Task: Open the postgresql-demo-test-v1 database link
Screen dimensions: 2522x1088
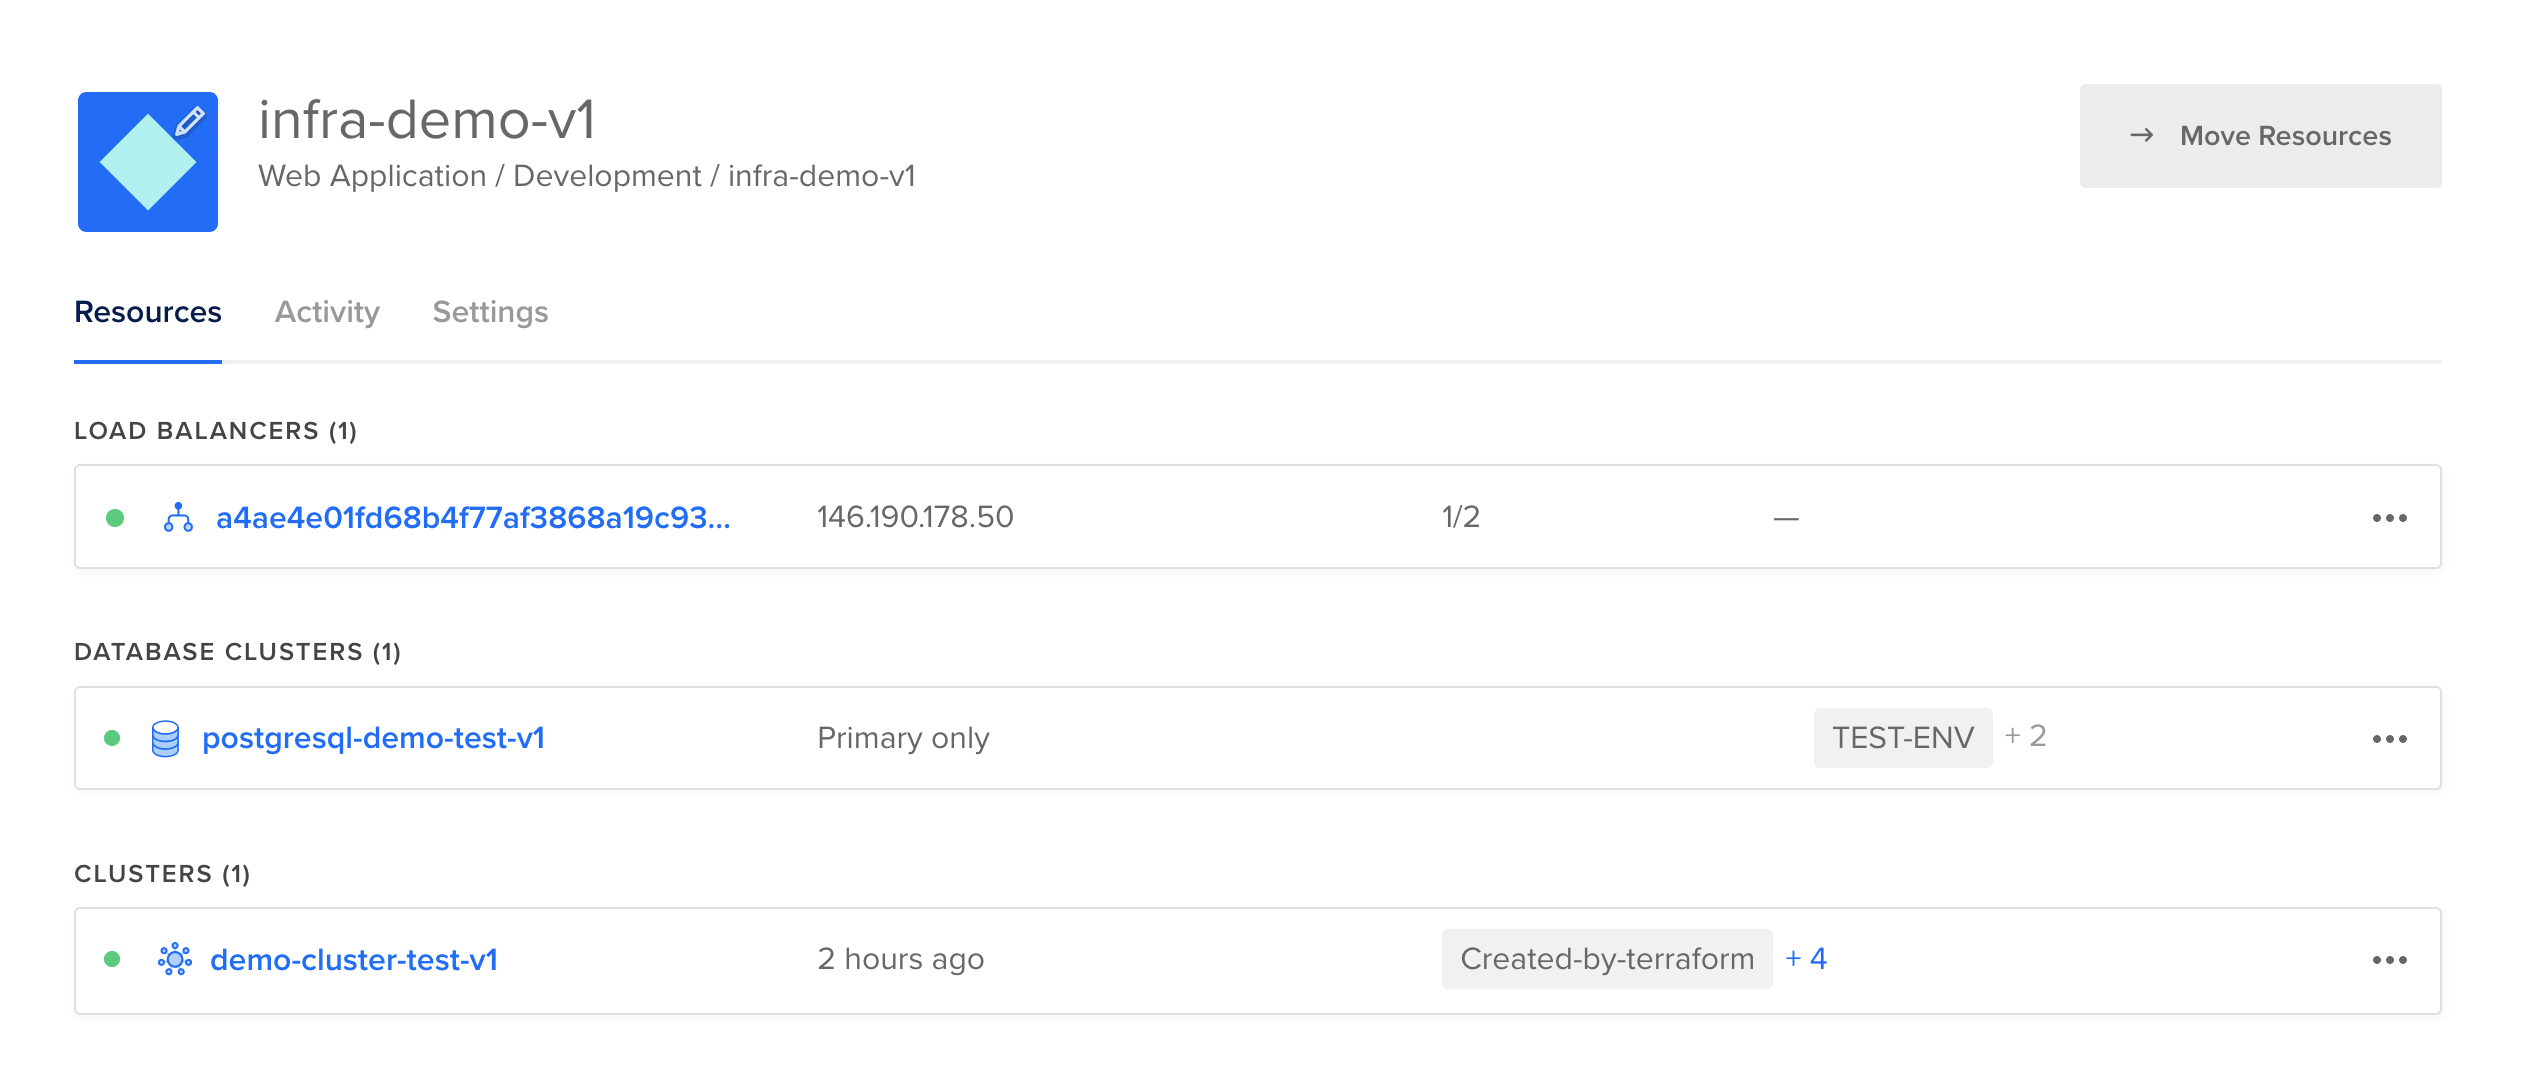Action: (373, 738)
